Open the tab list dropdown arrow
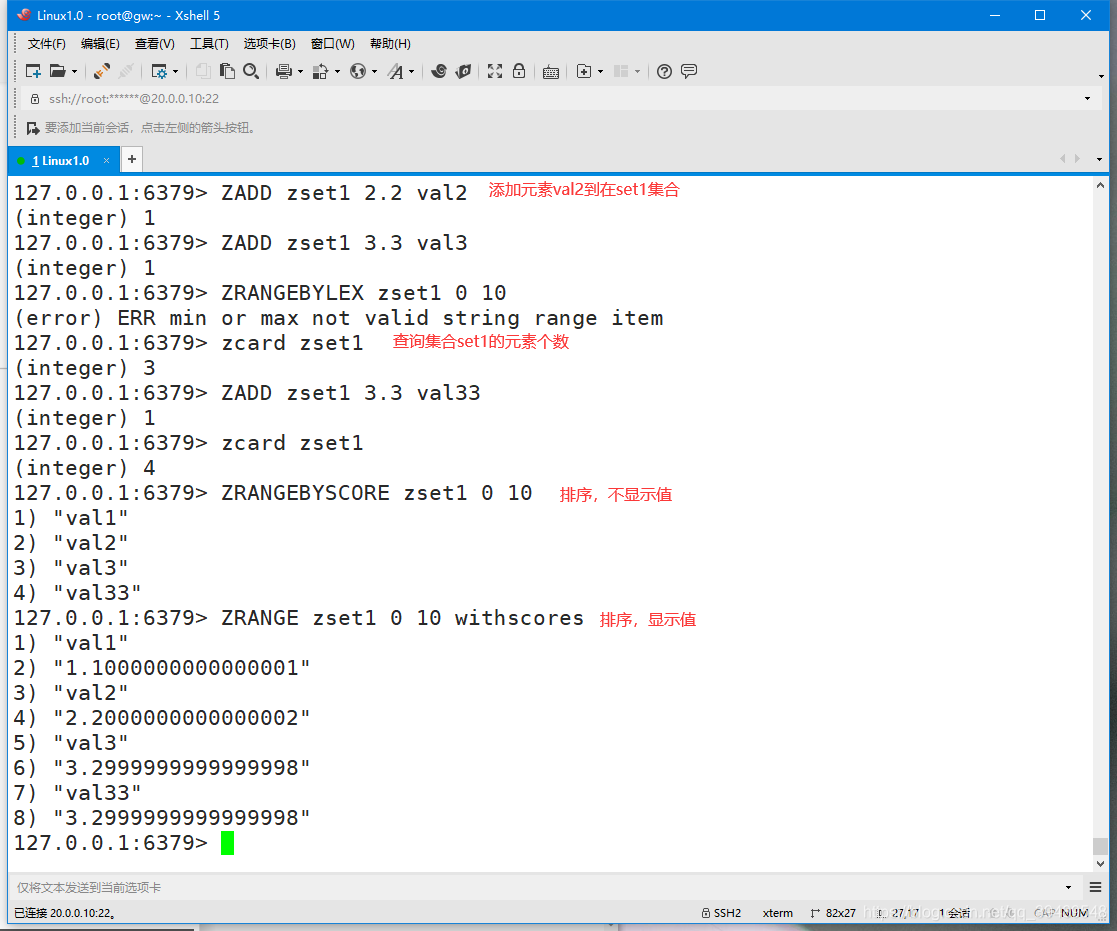The width and height of the screenshot is (1117, 931). 1099,160
